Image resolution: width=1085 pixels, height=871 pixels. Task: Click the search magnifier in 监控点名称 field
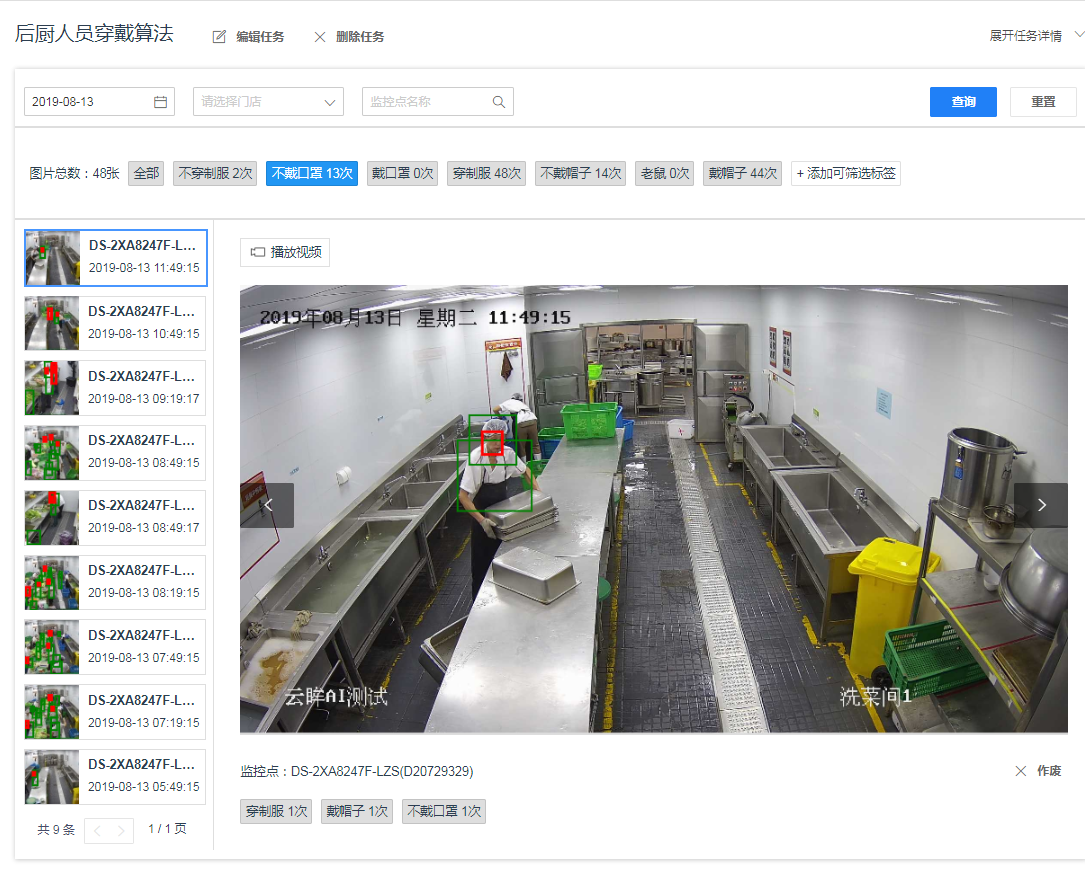500,101
